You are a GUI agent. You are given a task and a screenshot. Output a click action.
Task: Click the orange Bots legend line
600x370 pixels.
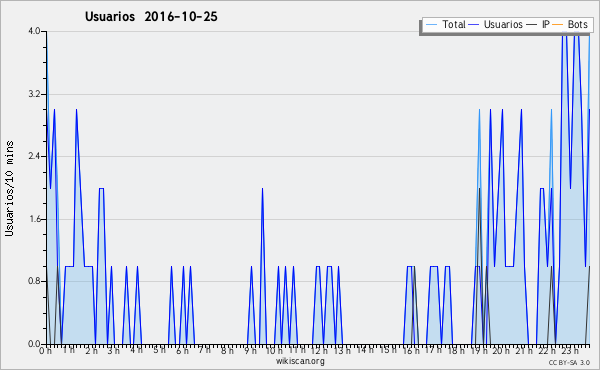click(x=558, y=25)
